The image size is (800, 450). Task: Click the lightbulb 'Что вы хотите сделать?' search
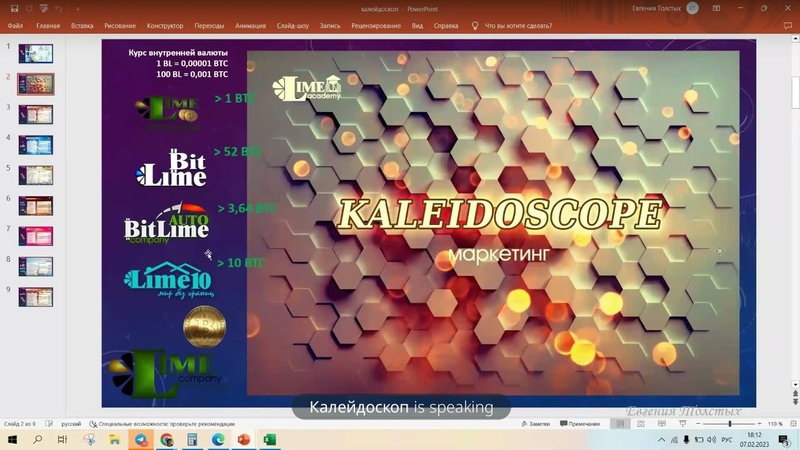[x=521, y=25]
